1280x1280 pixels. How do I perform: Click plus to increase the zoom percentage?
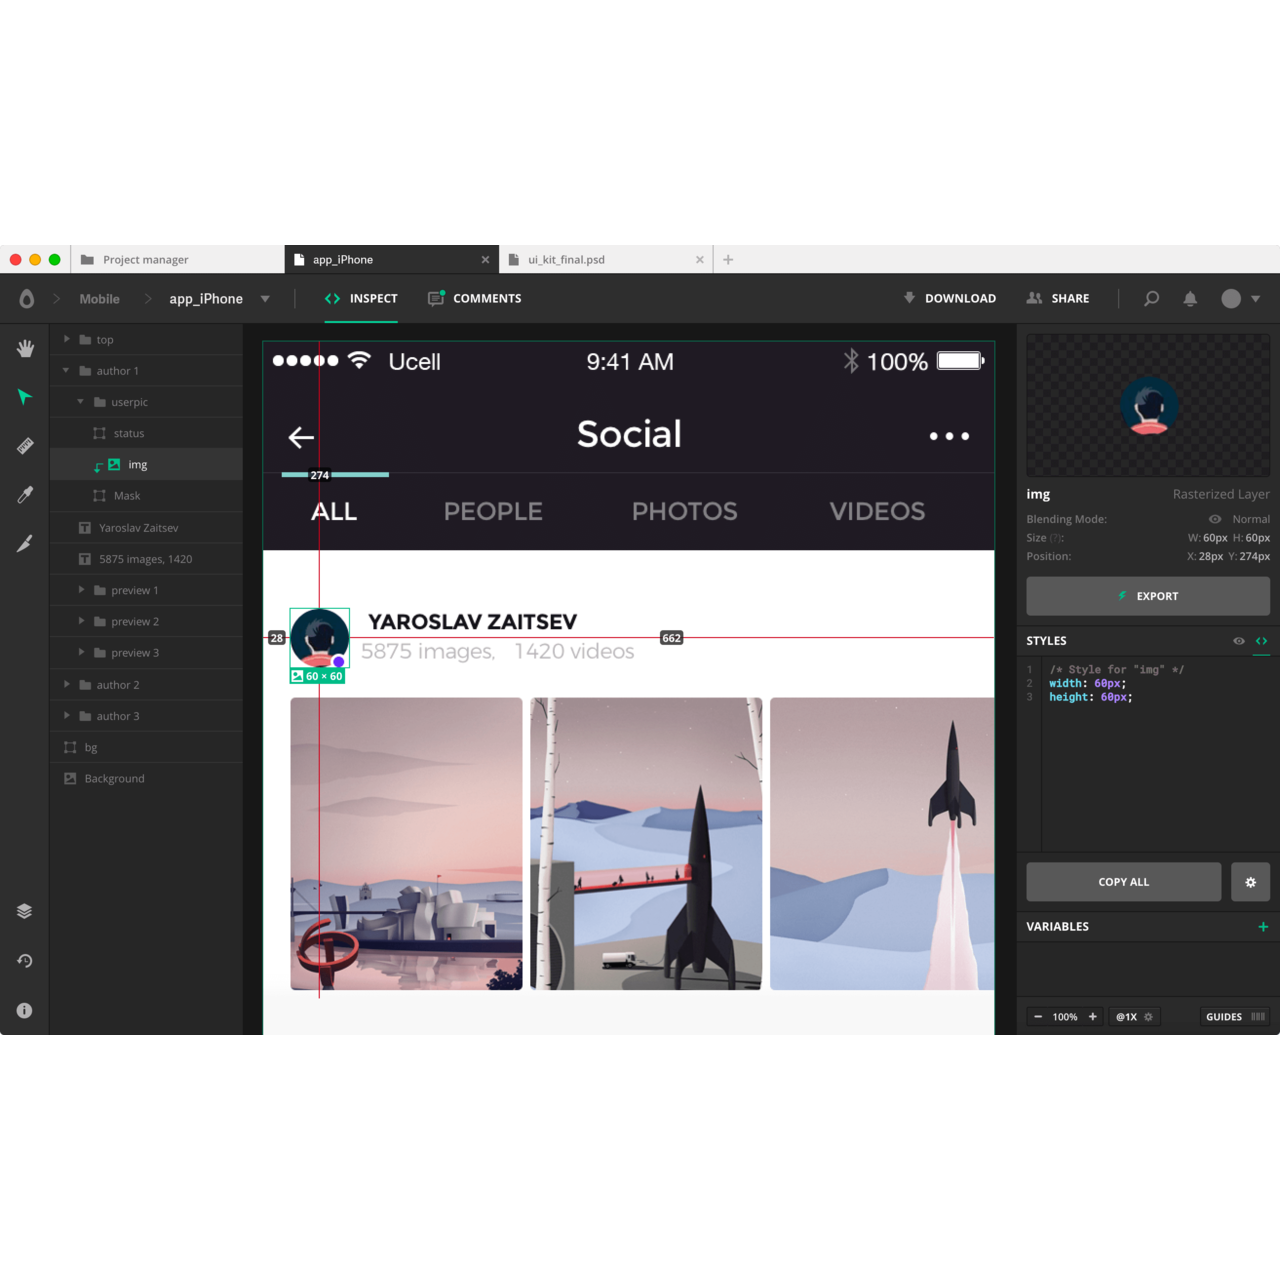pyautogui.click(x=1094, y=1016)
